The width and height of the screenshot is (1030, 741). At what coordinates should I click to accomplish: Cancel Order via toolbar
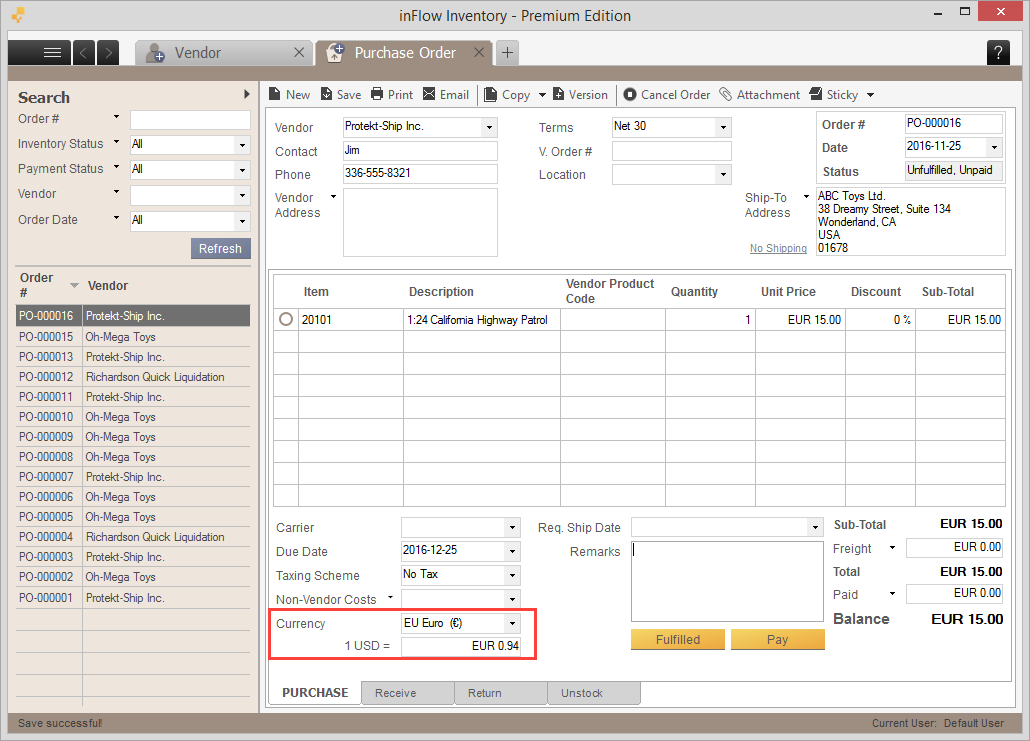pos(666,95)
